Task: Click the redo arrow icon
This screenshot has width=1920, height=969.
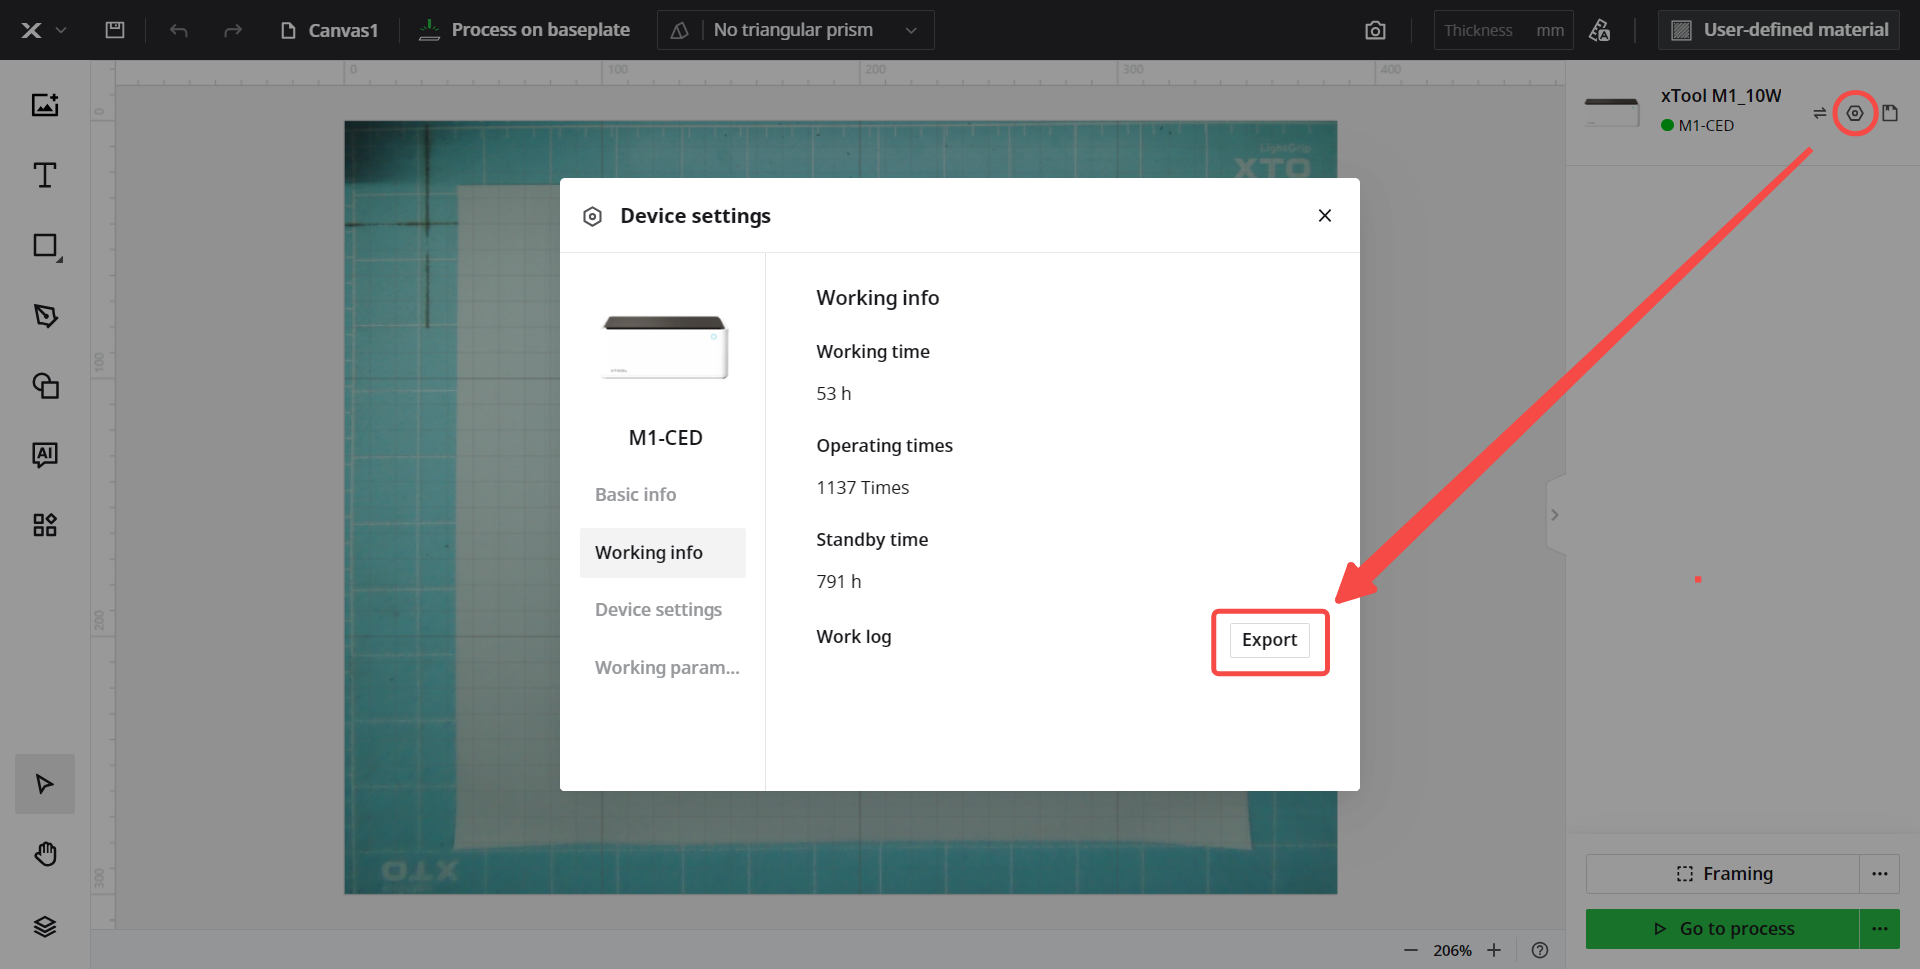Action: (x=233, y=30)
